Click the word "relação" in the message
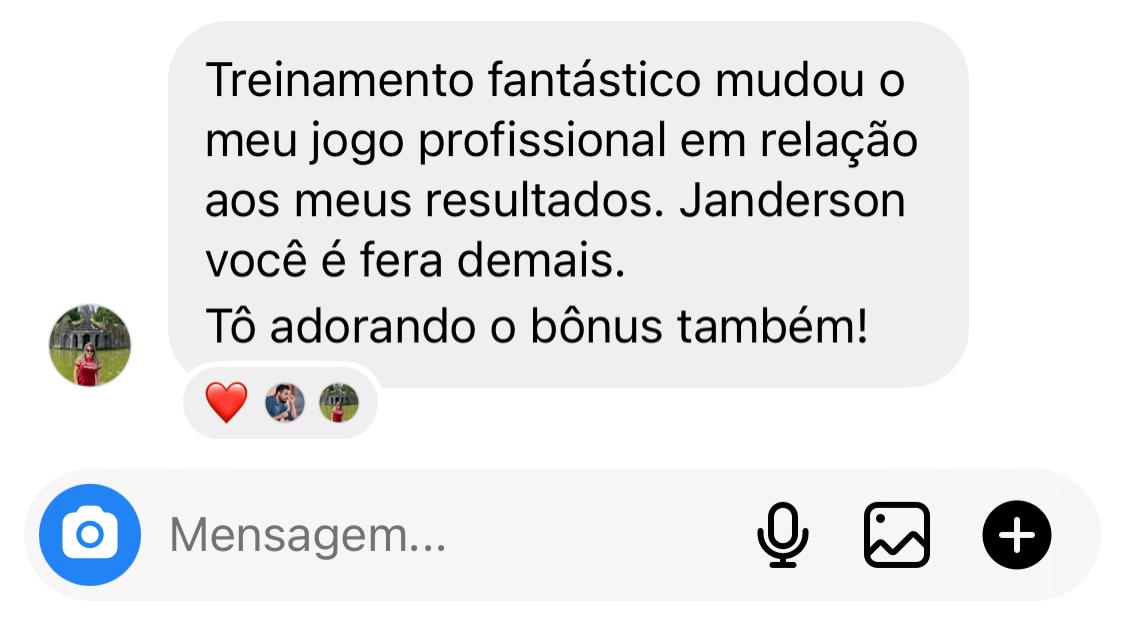1125x625 pixels. tap(839, 142)
